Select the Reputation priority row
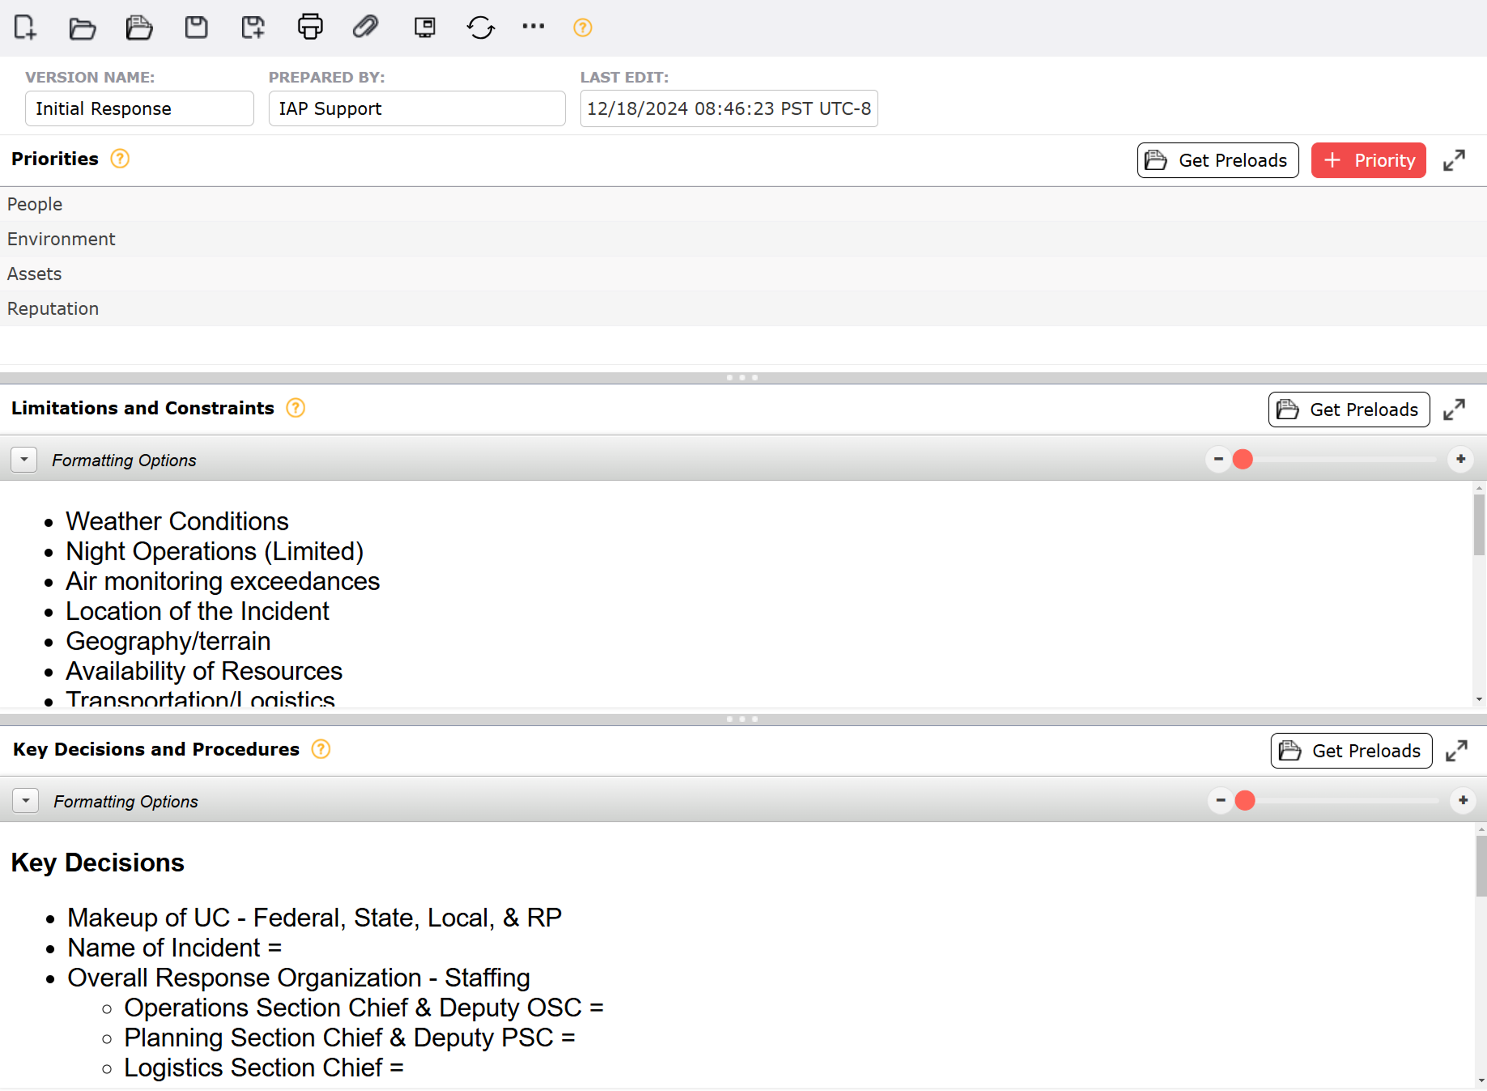The image size is (1487, 1091). [53, 308]
